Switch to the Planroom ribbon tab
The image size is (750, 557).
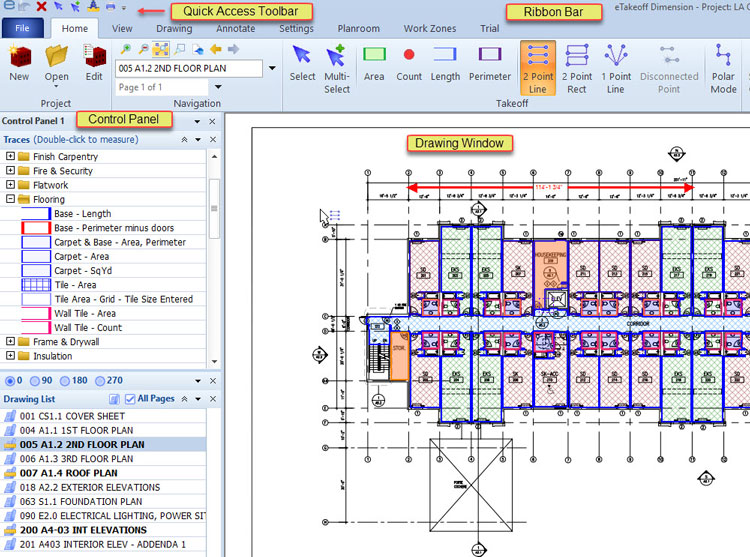coord(358,29)
